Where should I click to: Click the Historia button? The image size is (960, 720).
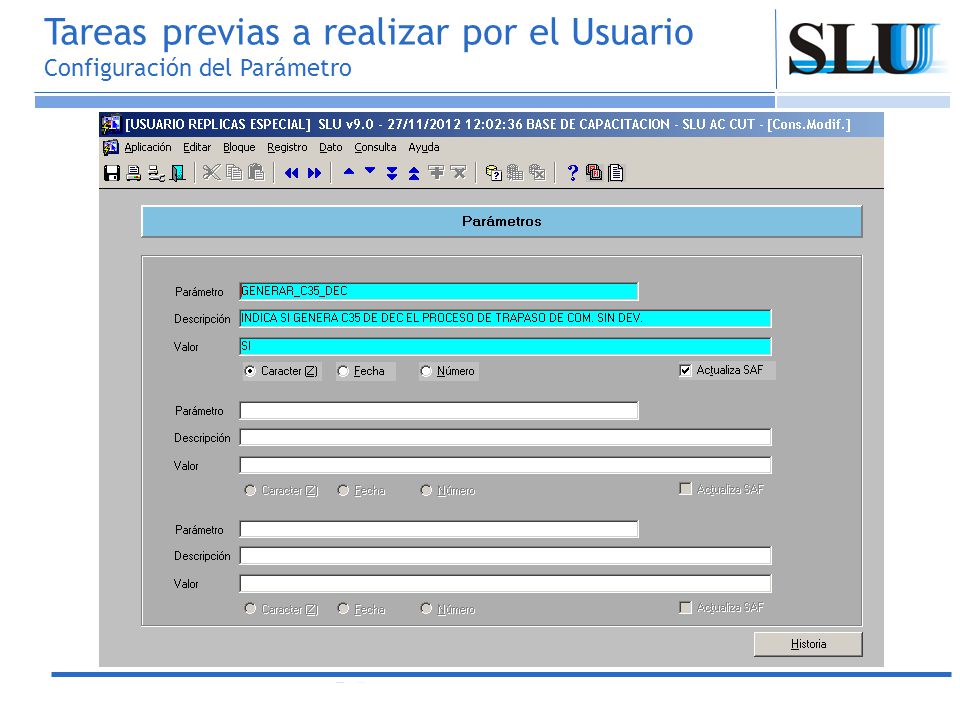808,644
